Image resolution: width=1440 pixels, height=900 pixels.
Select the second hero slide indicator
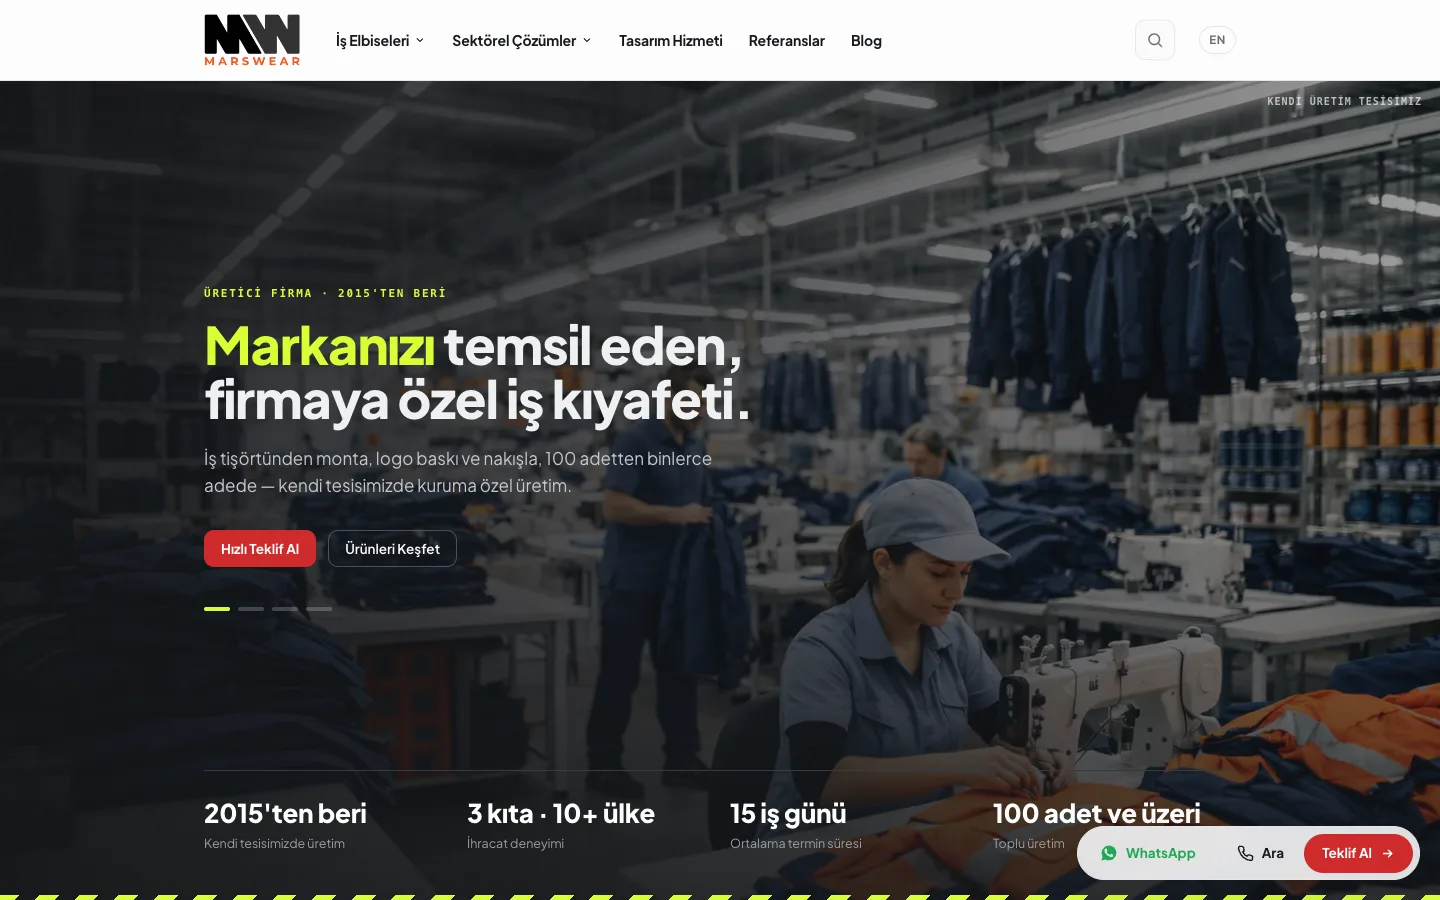[x=251, y=608]
